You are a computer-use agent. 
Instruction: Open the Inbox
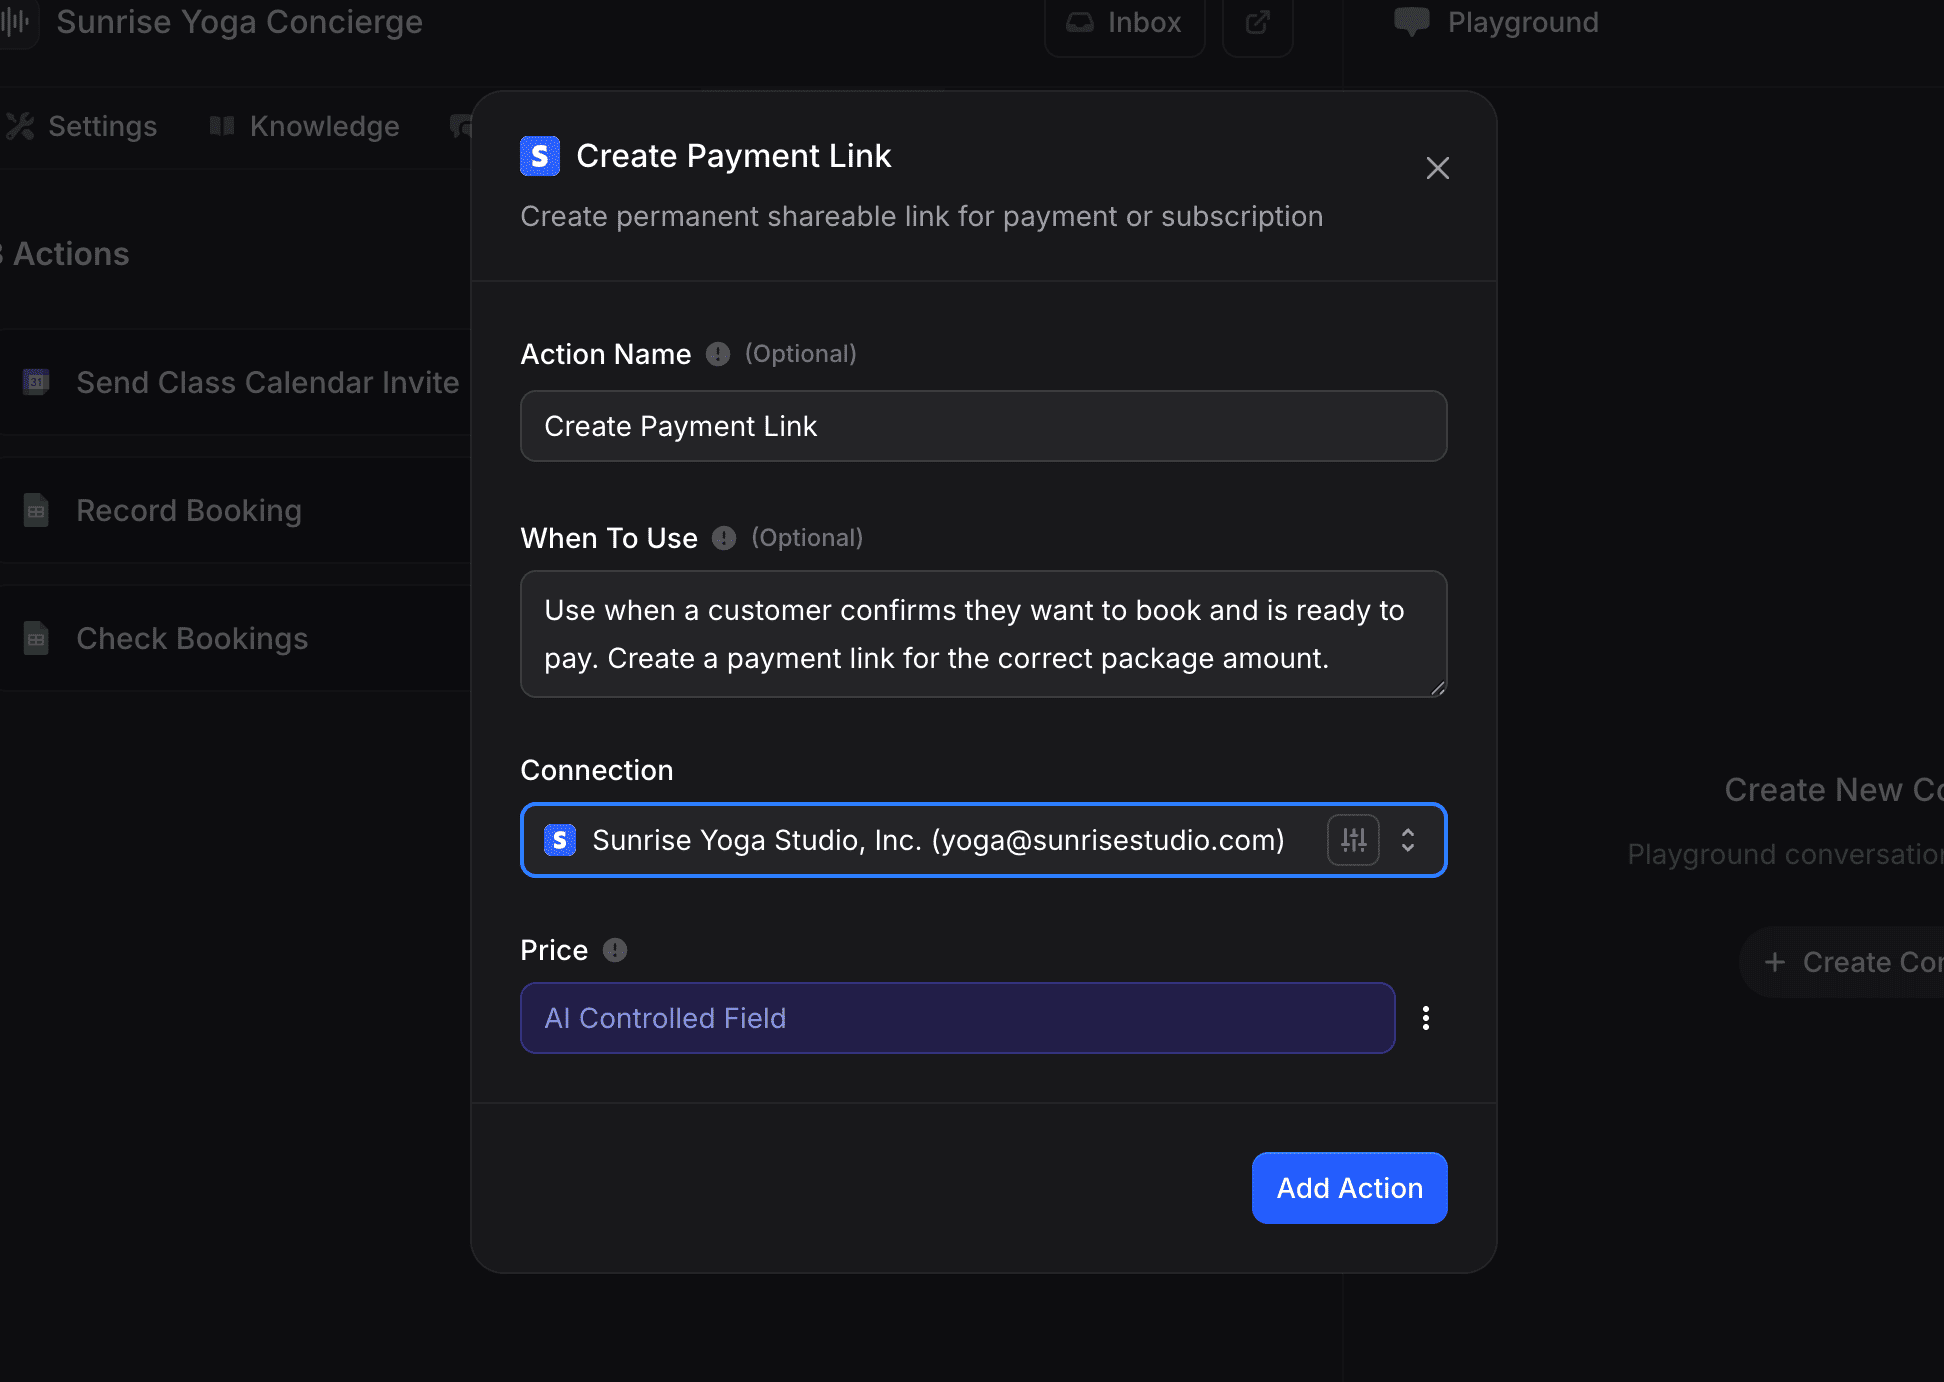(1124, 22)
